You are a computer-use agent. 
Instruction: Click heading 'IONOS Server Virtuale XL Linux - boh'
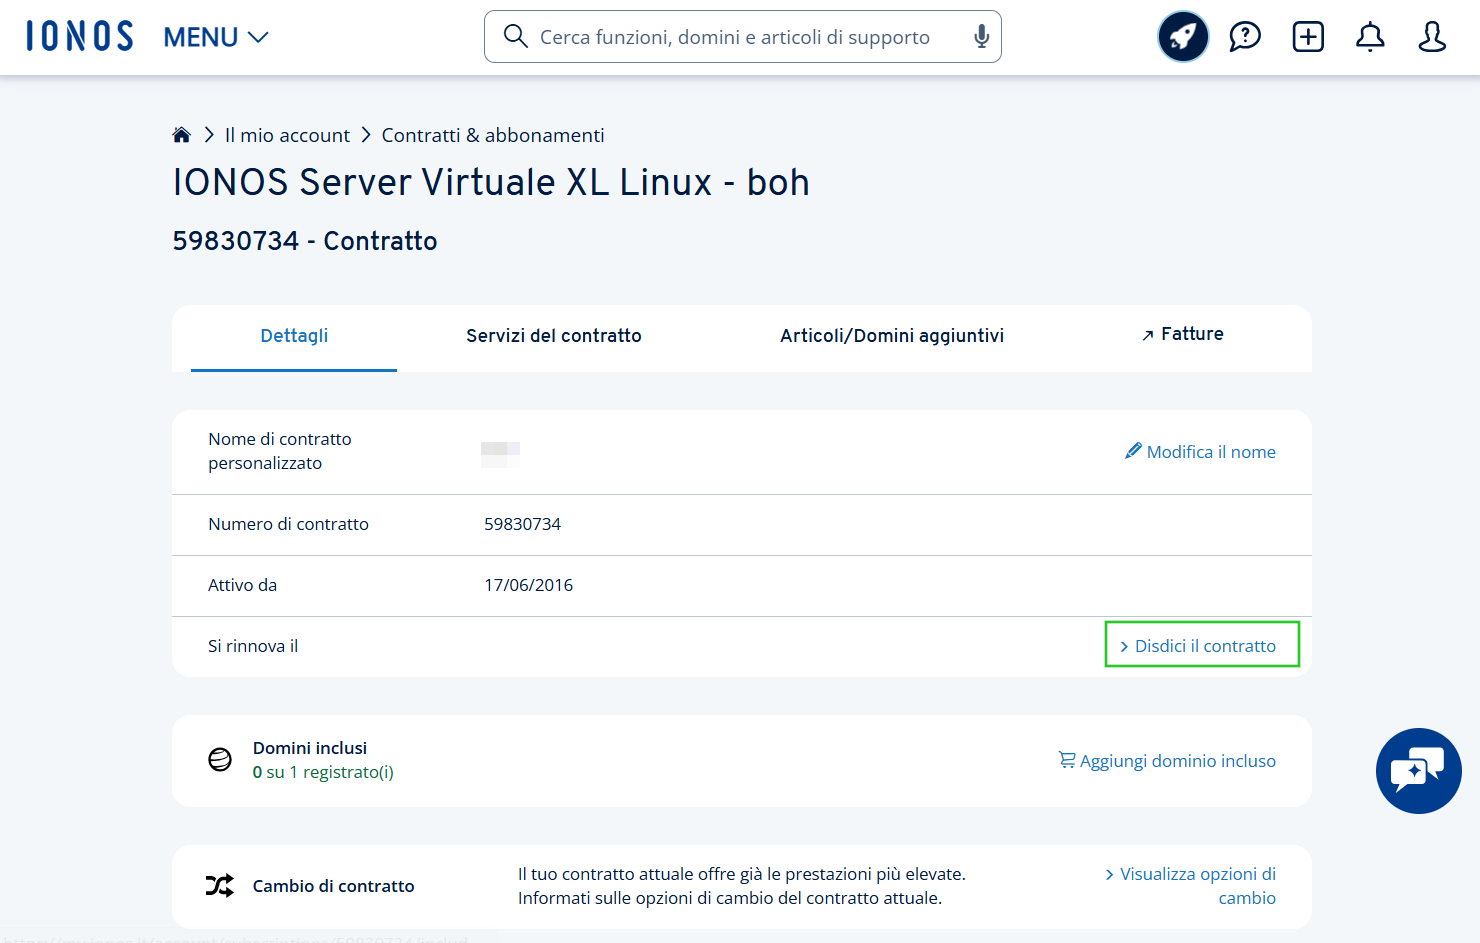(491, 183)
